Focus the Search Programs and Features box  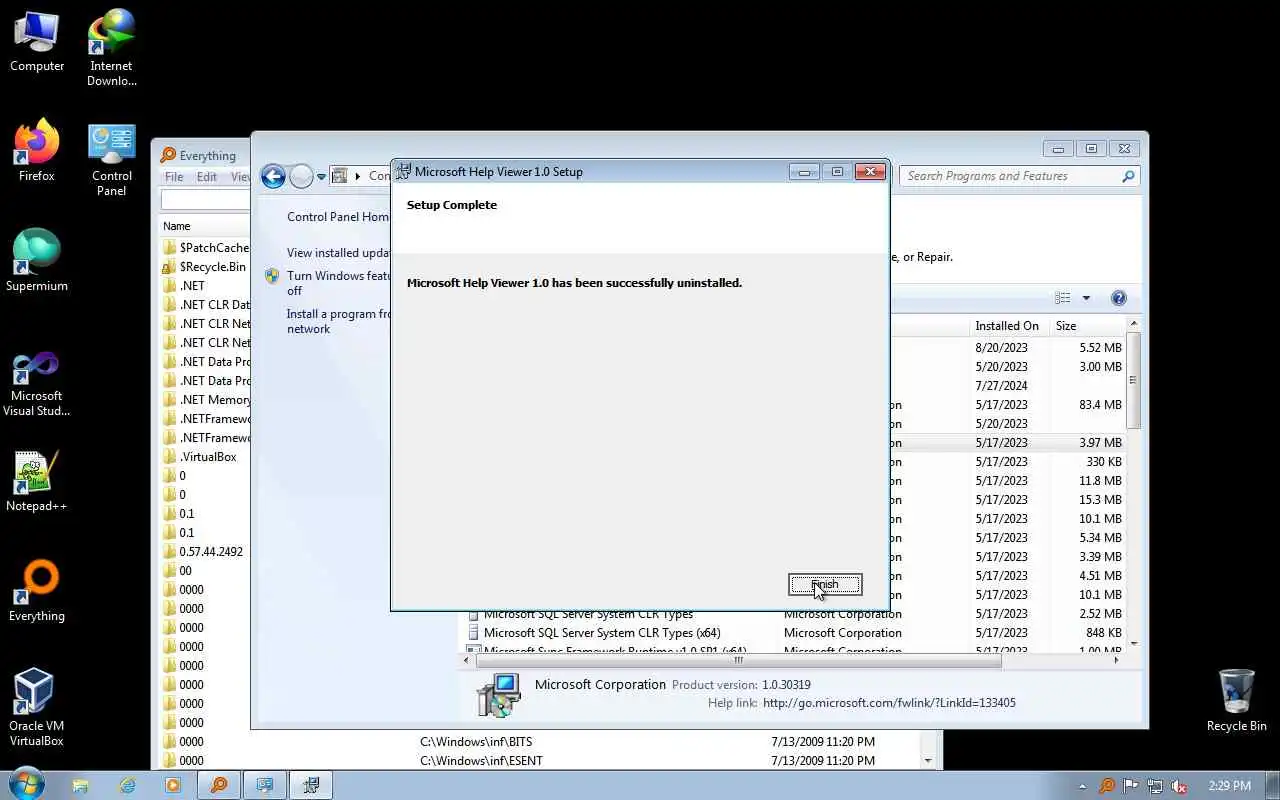[1019, 176]
